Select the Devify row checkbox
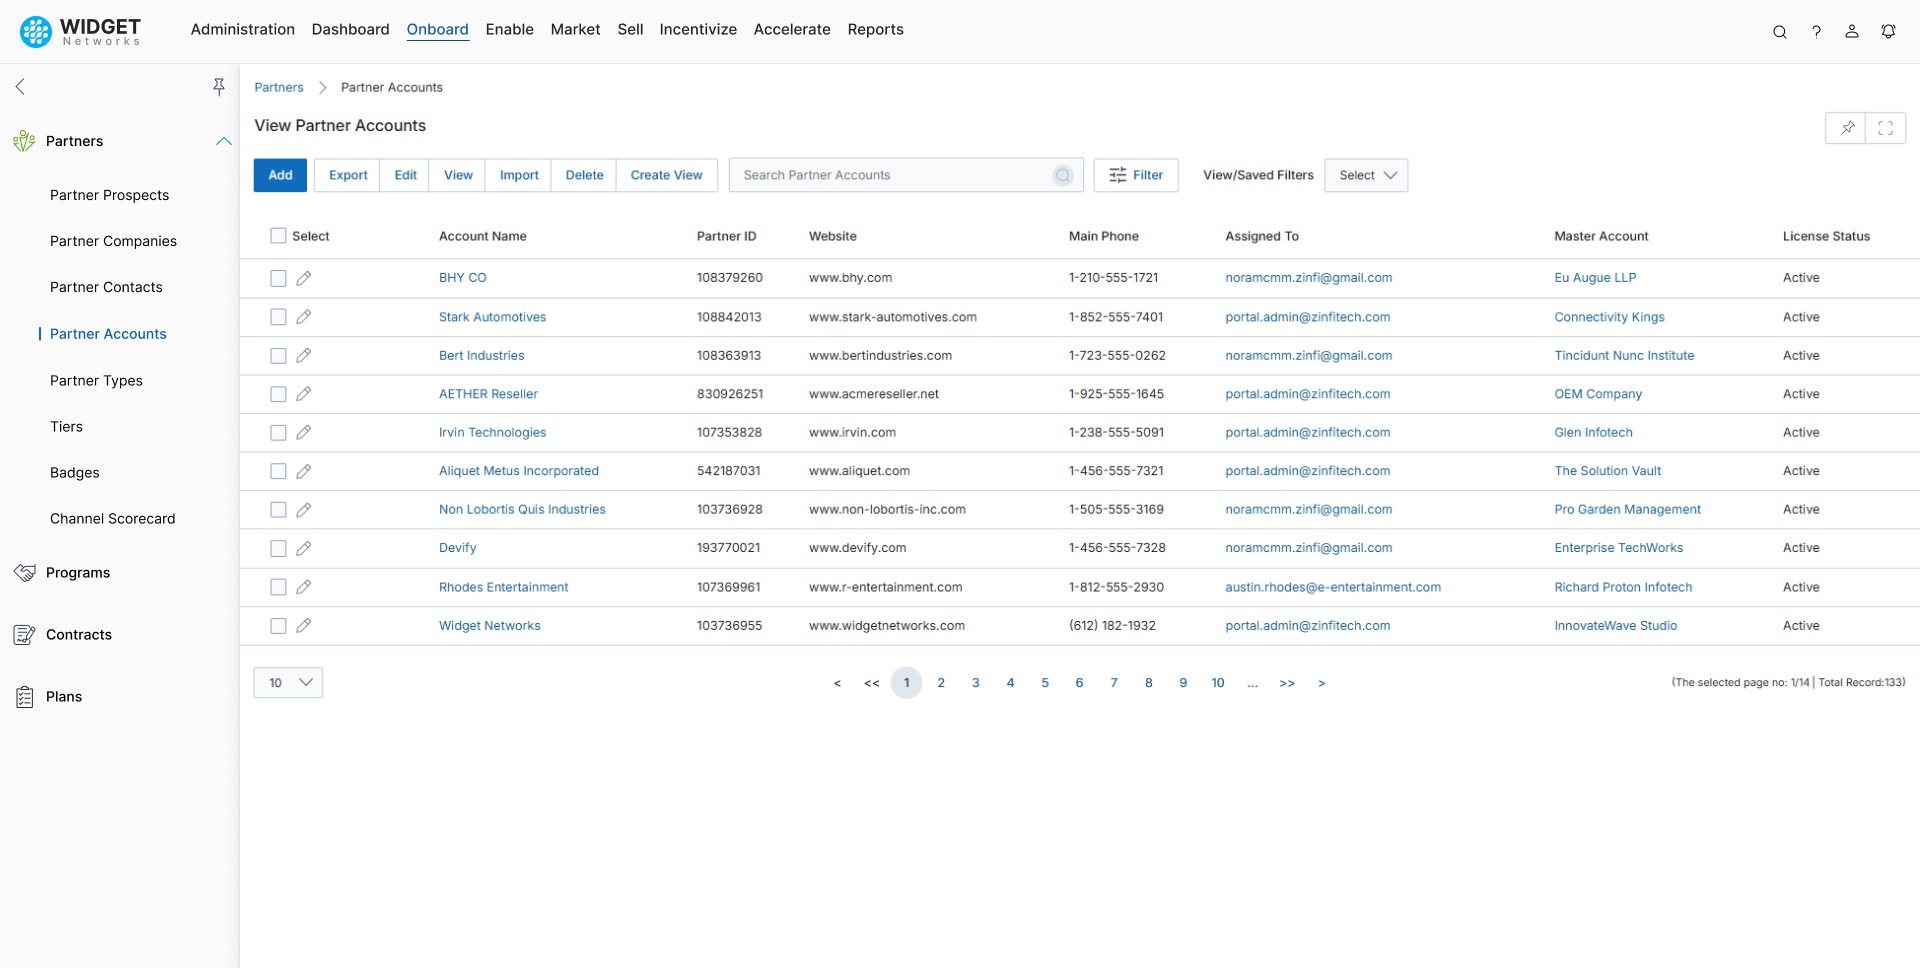The height and width of the screenshot is (968, 1920). pos(277,548)
